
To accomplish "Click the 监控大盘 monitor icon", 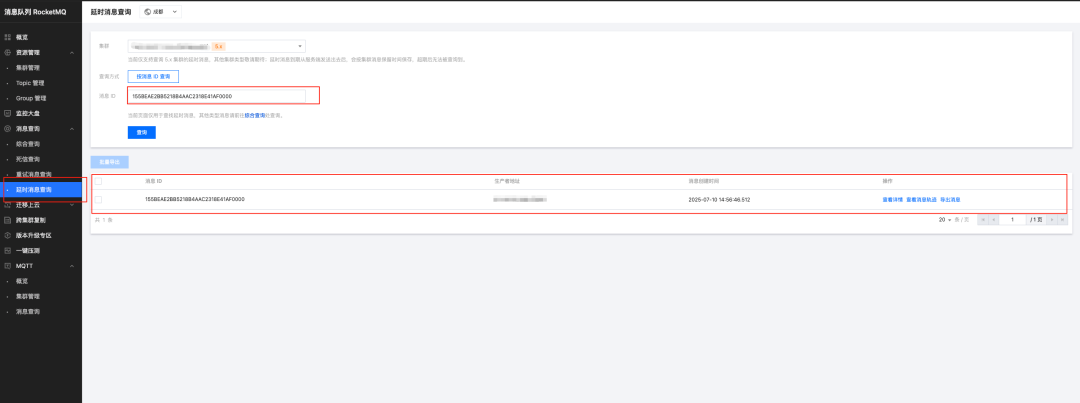I will 8,113.
